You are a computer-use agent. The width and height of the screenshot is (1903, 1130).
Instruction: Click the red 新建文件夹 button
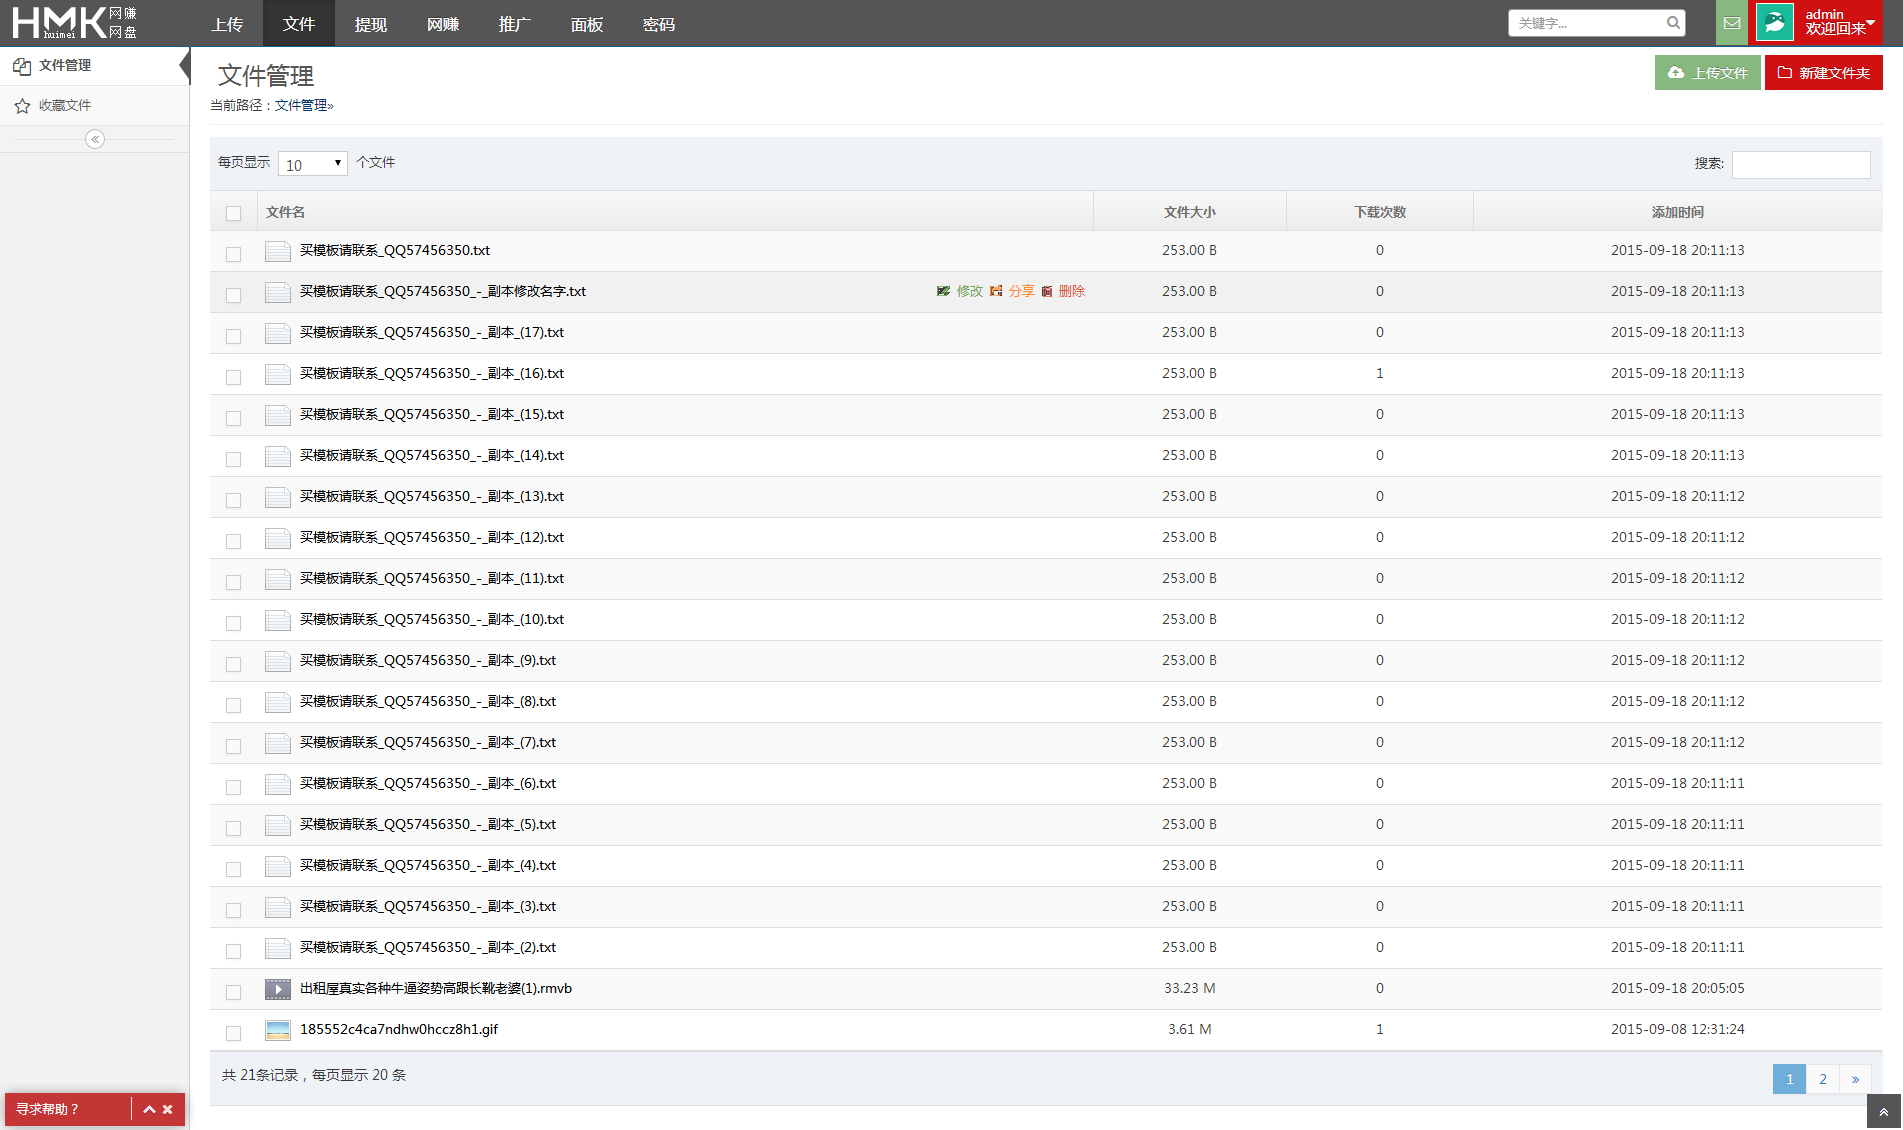pyautogui.click(x=1823, y=73)
